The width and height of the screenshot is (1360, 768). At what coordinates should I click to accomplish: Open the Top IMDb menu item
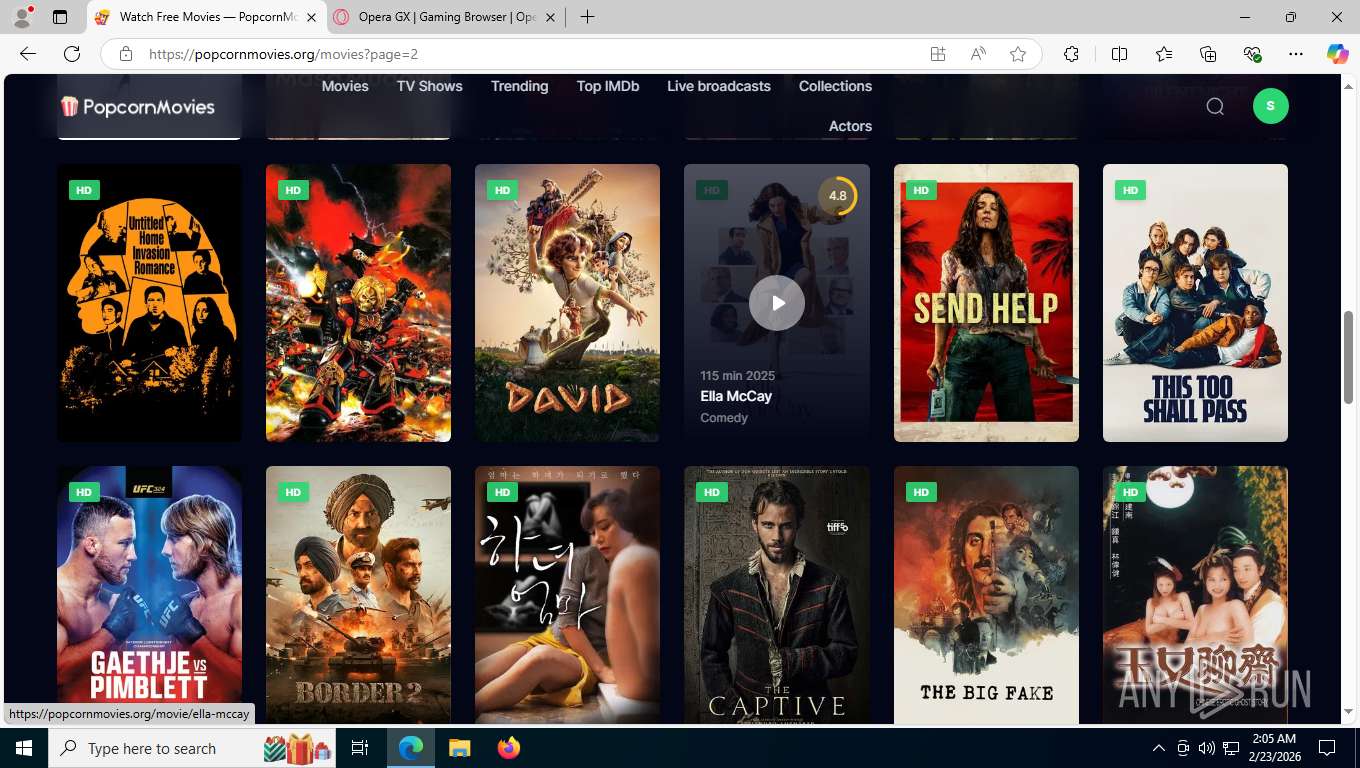[608, 86]
